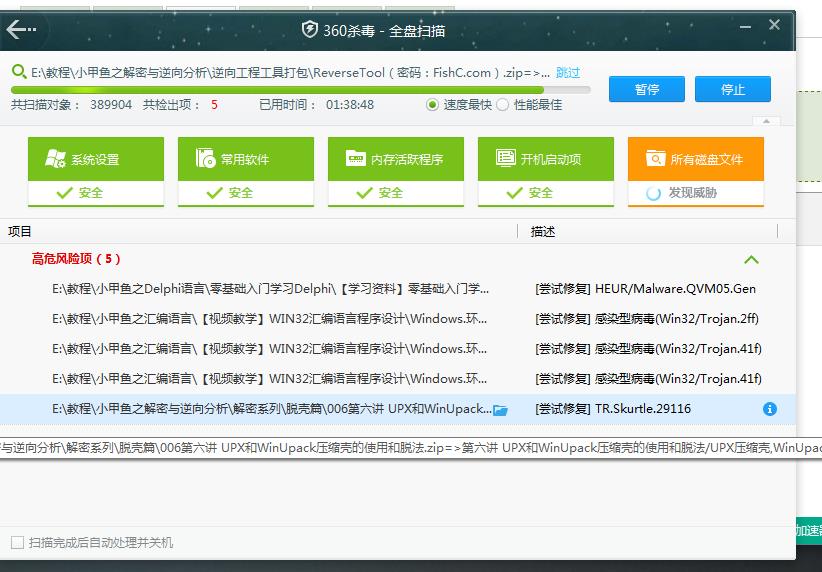Collapse the 高危风险项 group

(751, 260)
